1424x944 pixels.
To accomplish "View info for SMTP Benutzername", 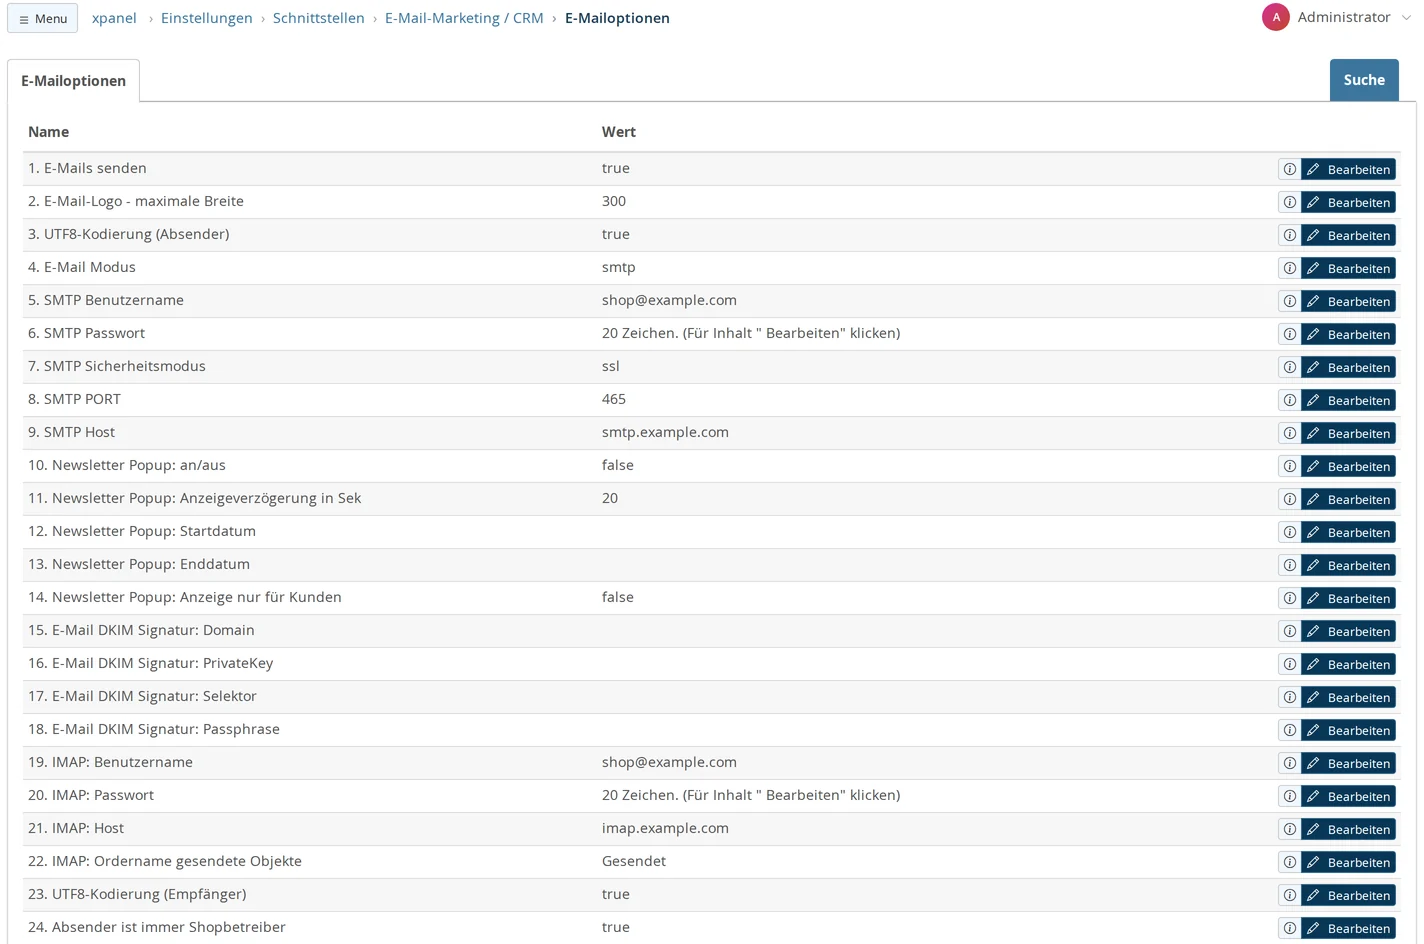I will (1289, 301).
